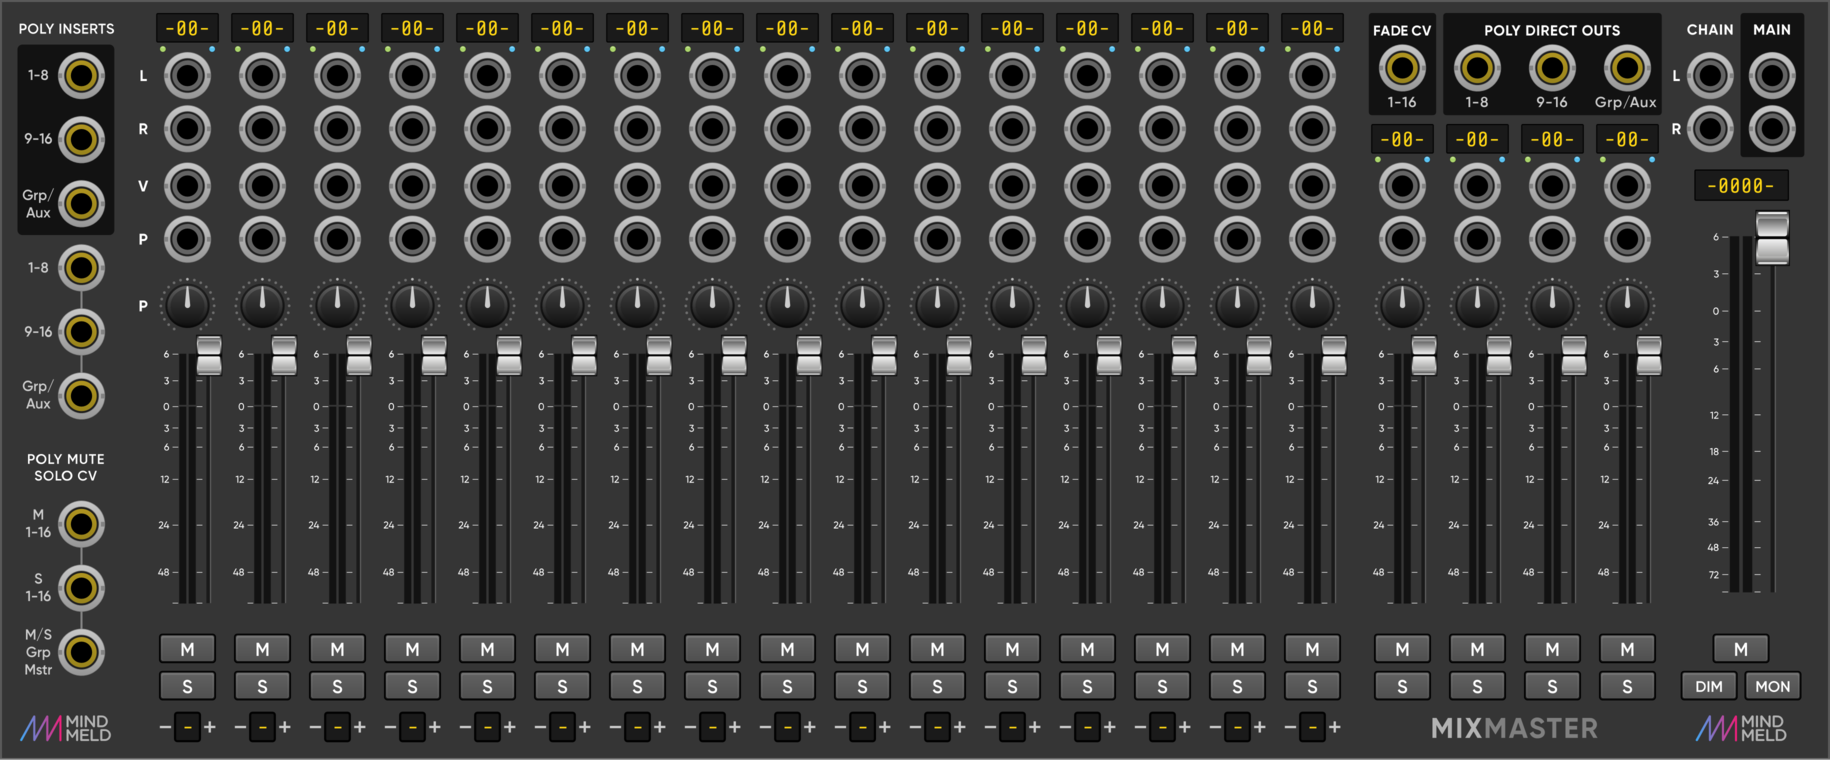This screenshot has height=760, width=1830.
Task: Click the fourth group's pan knob
Action: click(x=1627, y=305)
